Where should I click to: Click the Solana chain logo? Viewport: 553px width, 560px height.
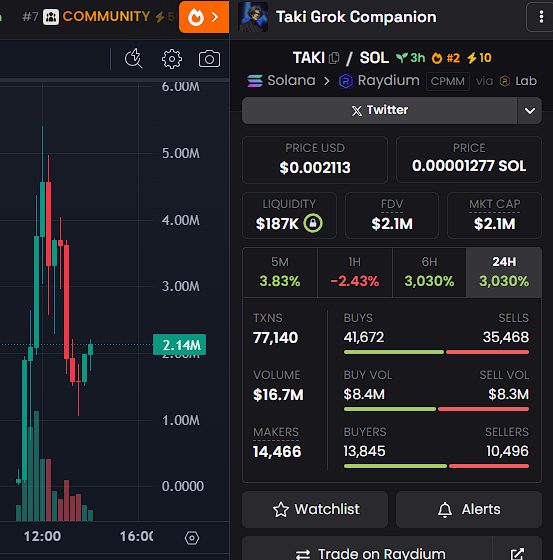pyautogui.click(x=255, y=81)
